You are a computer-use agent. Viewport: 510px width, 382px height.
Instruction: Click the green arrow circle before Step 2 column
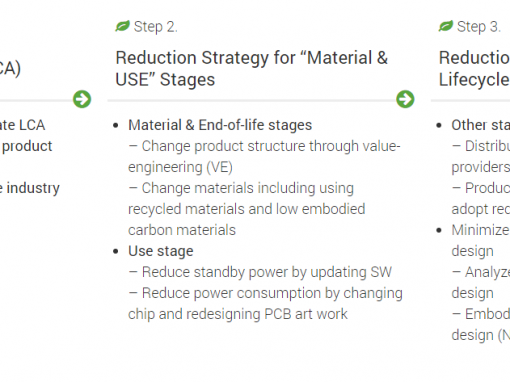tap(82, 99)
